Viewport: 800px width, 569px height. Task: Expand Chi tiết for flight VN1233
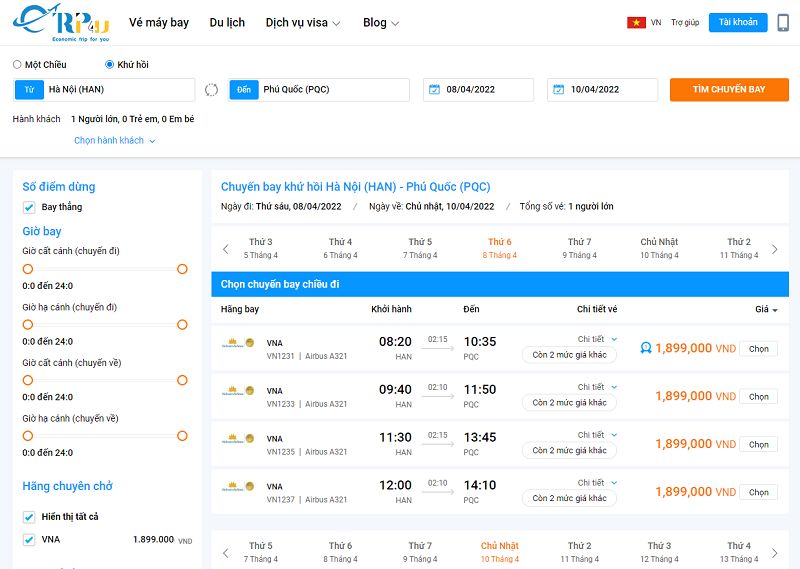pyautogui.click(x=597, y=387)
